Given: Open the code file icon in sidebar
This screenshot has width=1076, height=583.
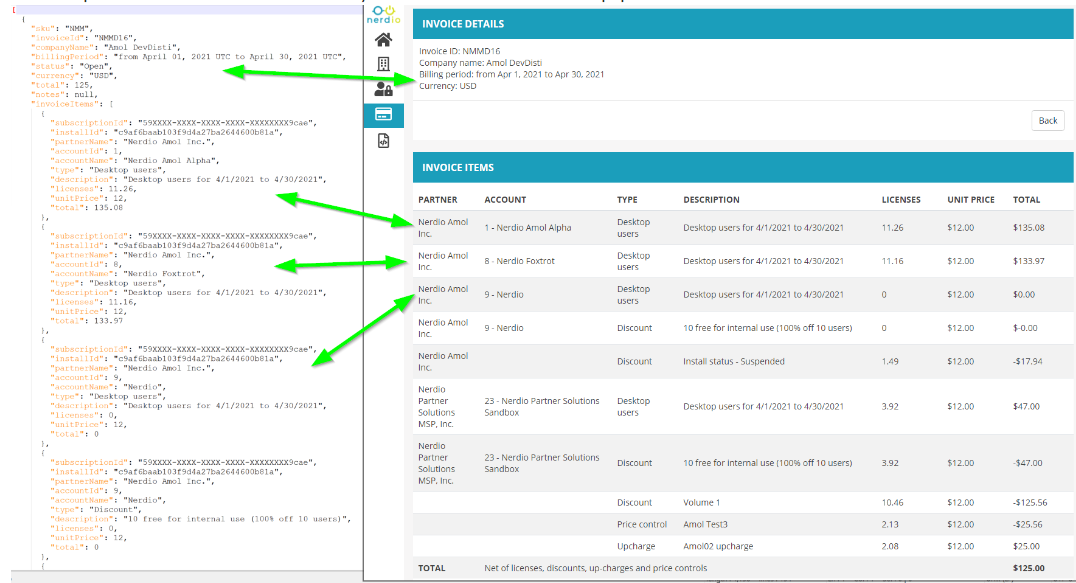Looking at the screenshot, I should coord(384,141).
